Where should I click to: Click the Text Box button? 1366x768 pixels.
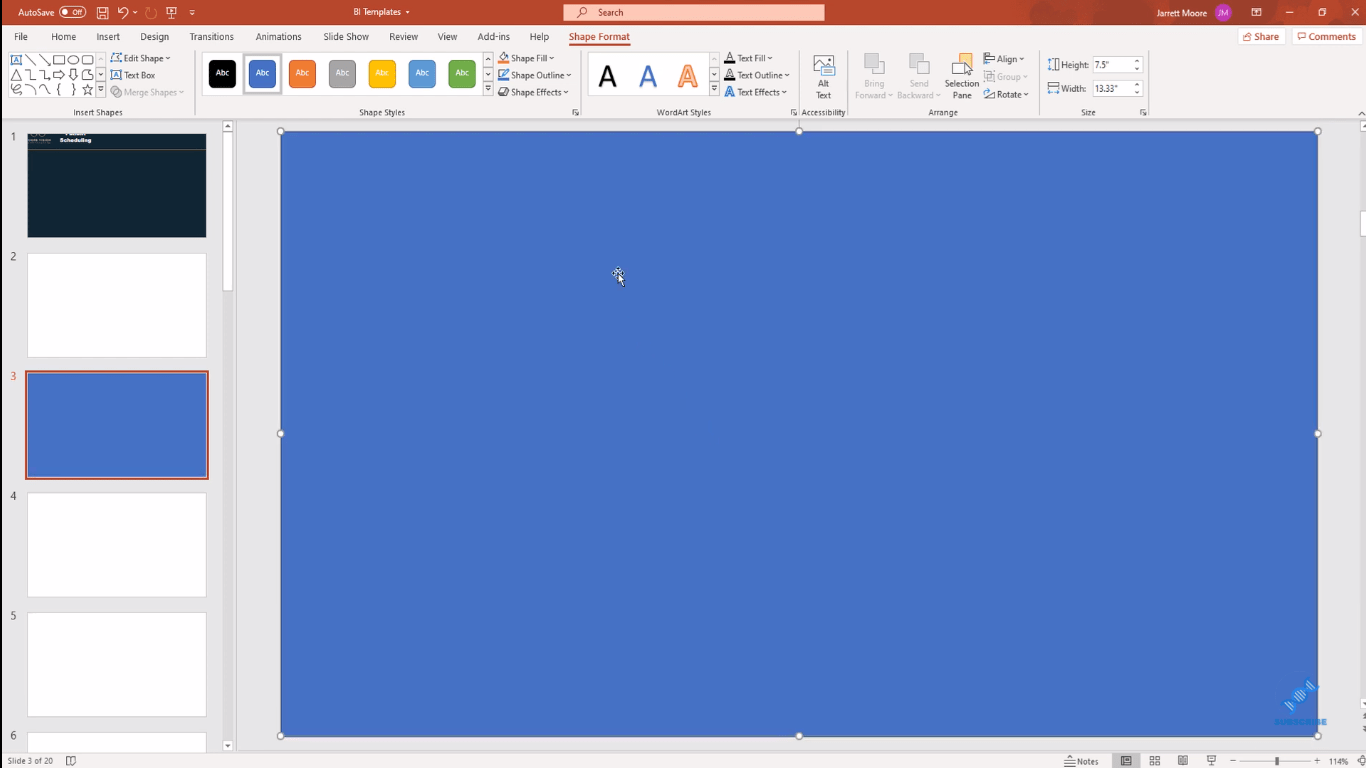(133, 75)
